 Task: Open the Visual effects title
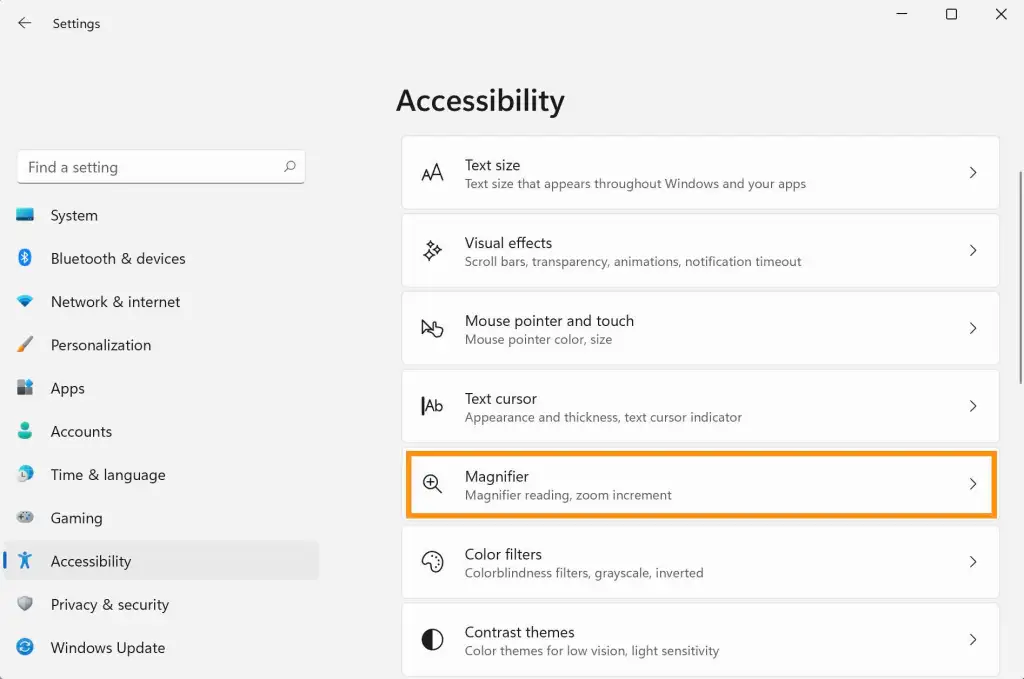[x=508, y=243]
